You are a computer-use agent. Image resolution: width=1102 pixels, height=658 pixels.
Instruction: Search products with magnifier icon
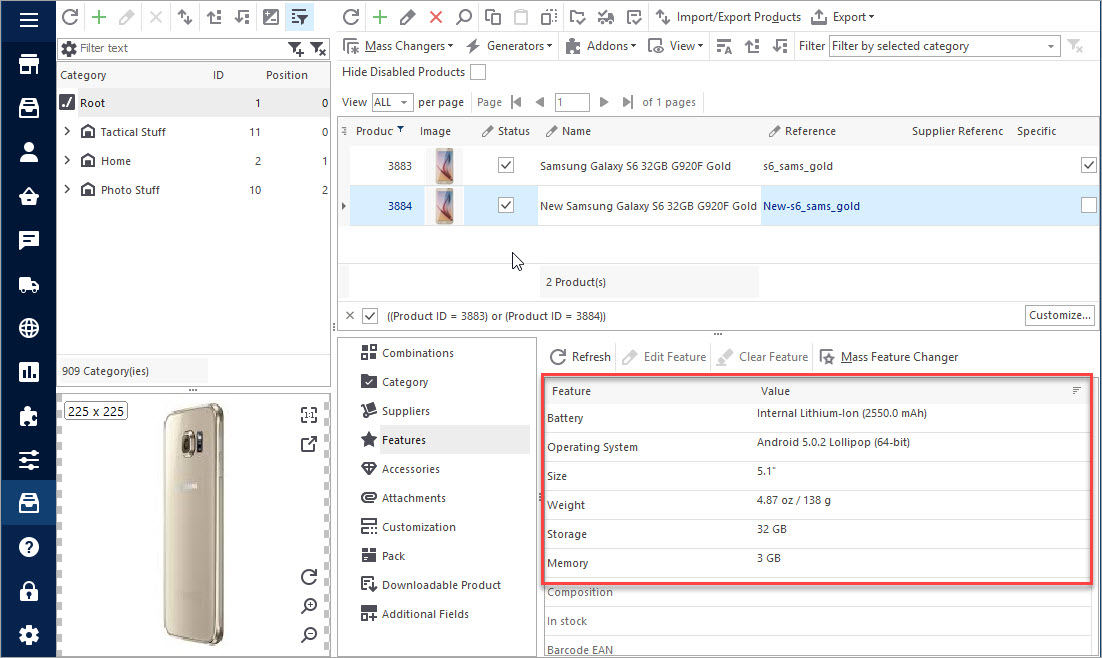(x=464, y=17)
